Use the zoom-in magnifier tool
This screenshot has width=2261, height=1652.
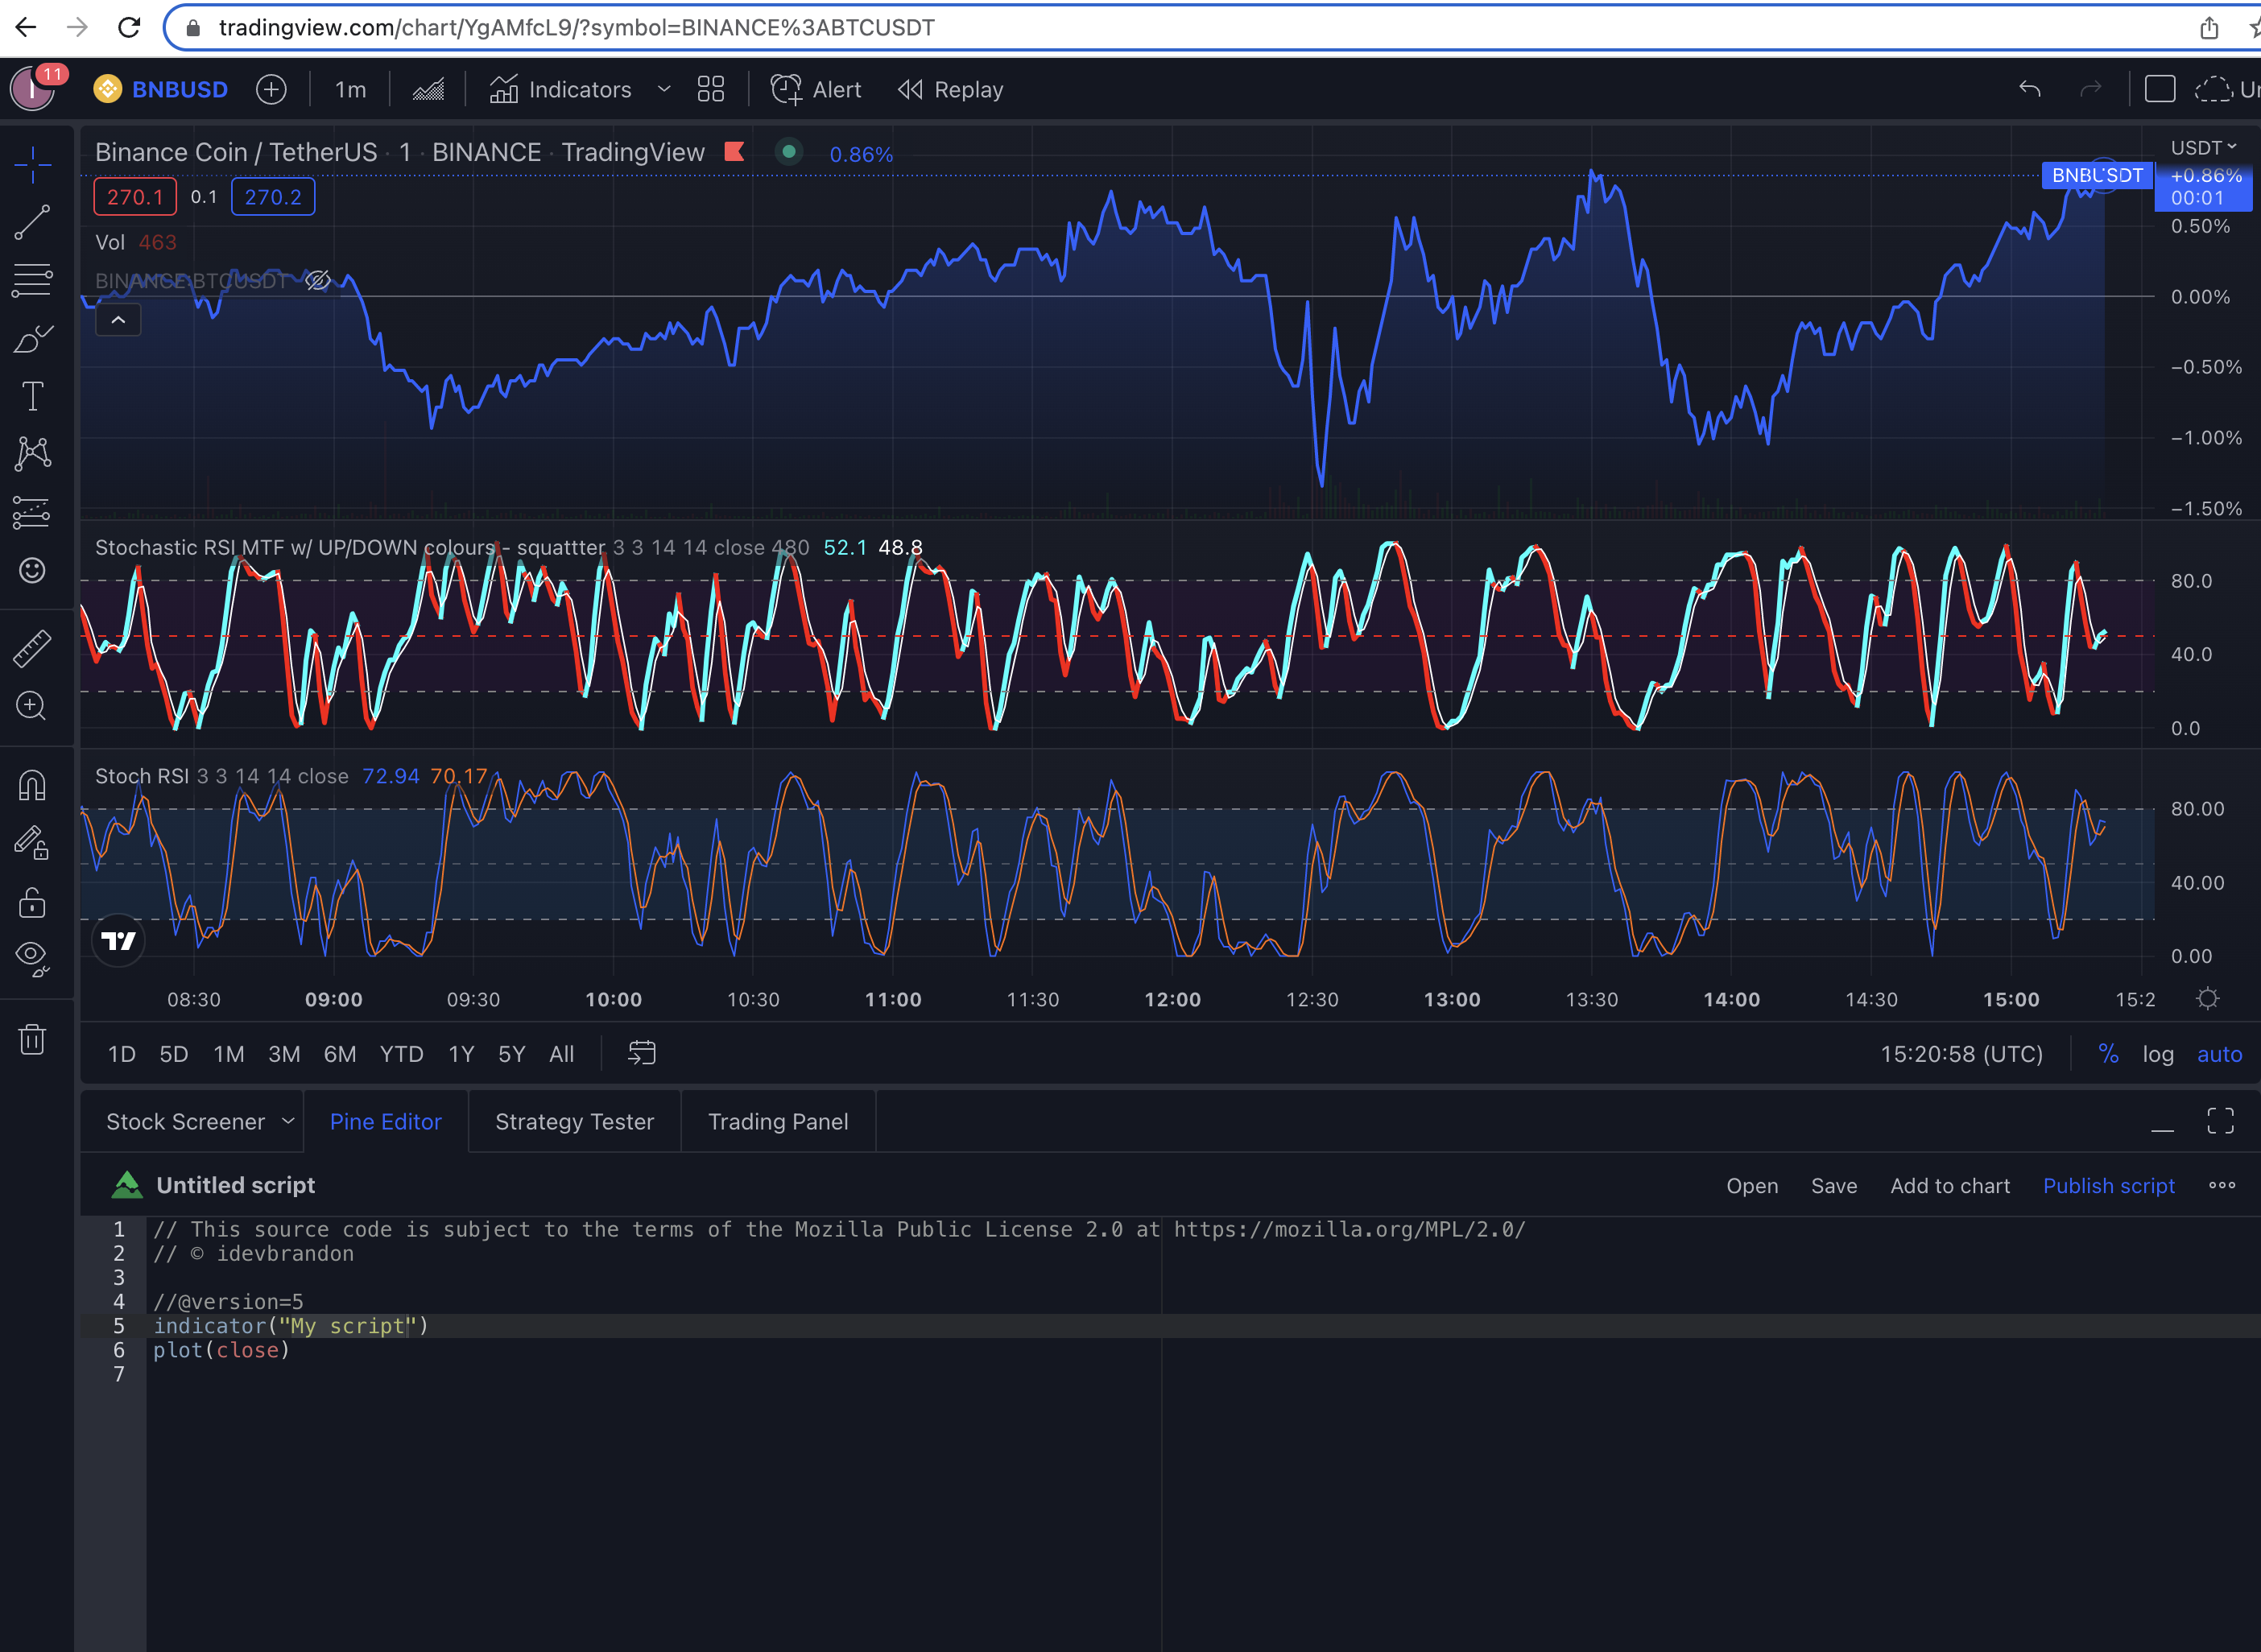[x=33, y=707]
